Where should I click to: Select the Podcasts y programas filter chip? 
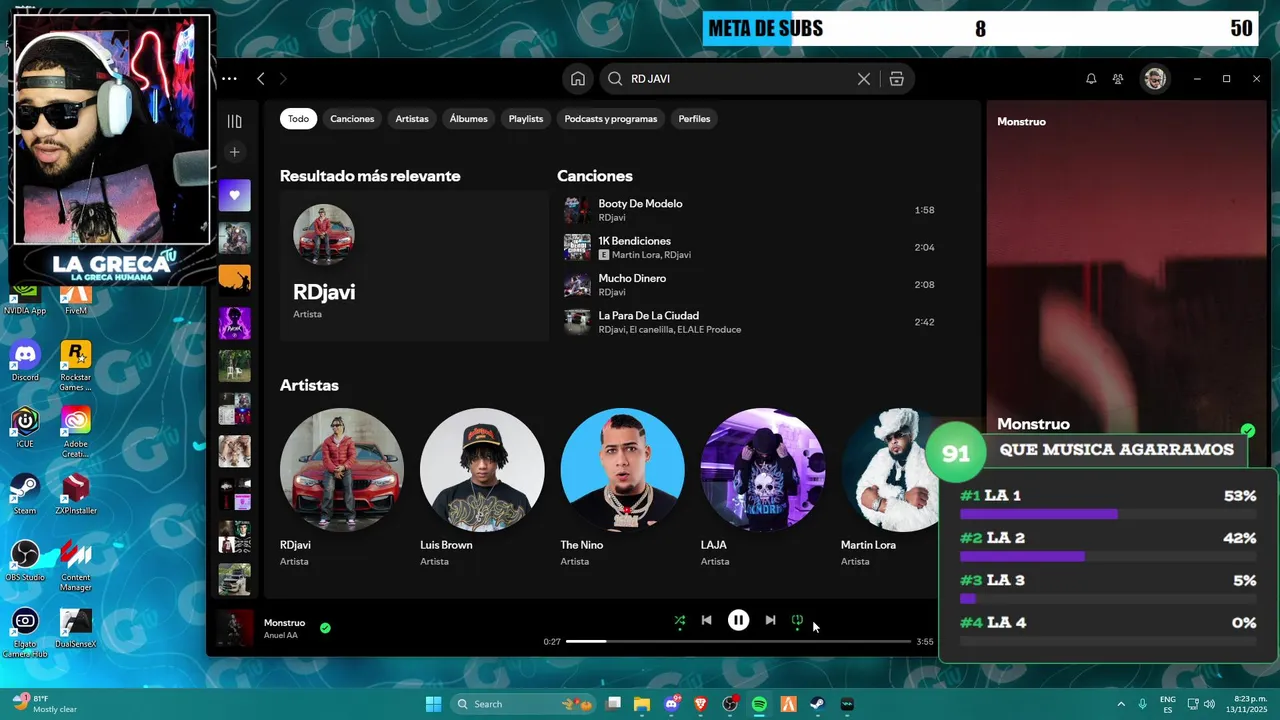point(610,118)
